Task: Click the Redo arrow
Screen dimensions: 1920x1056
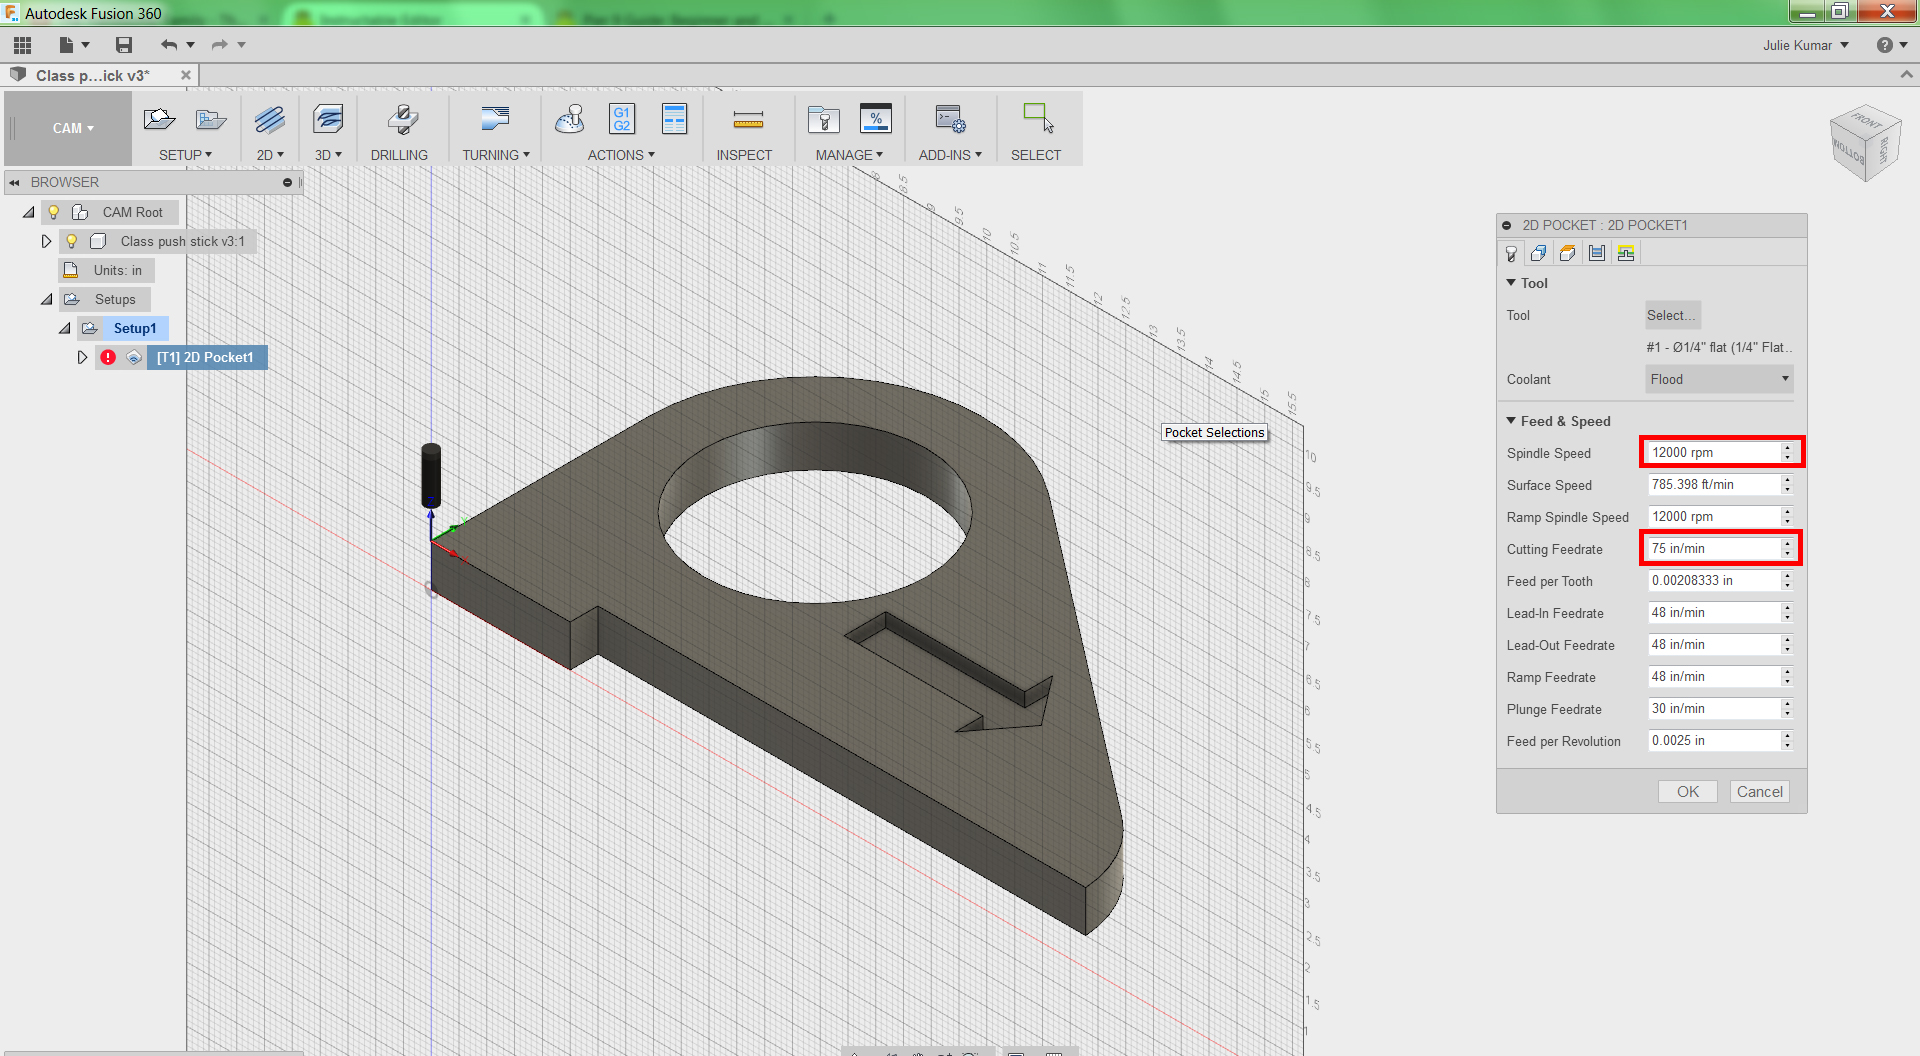Action: pos(220,45)
